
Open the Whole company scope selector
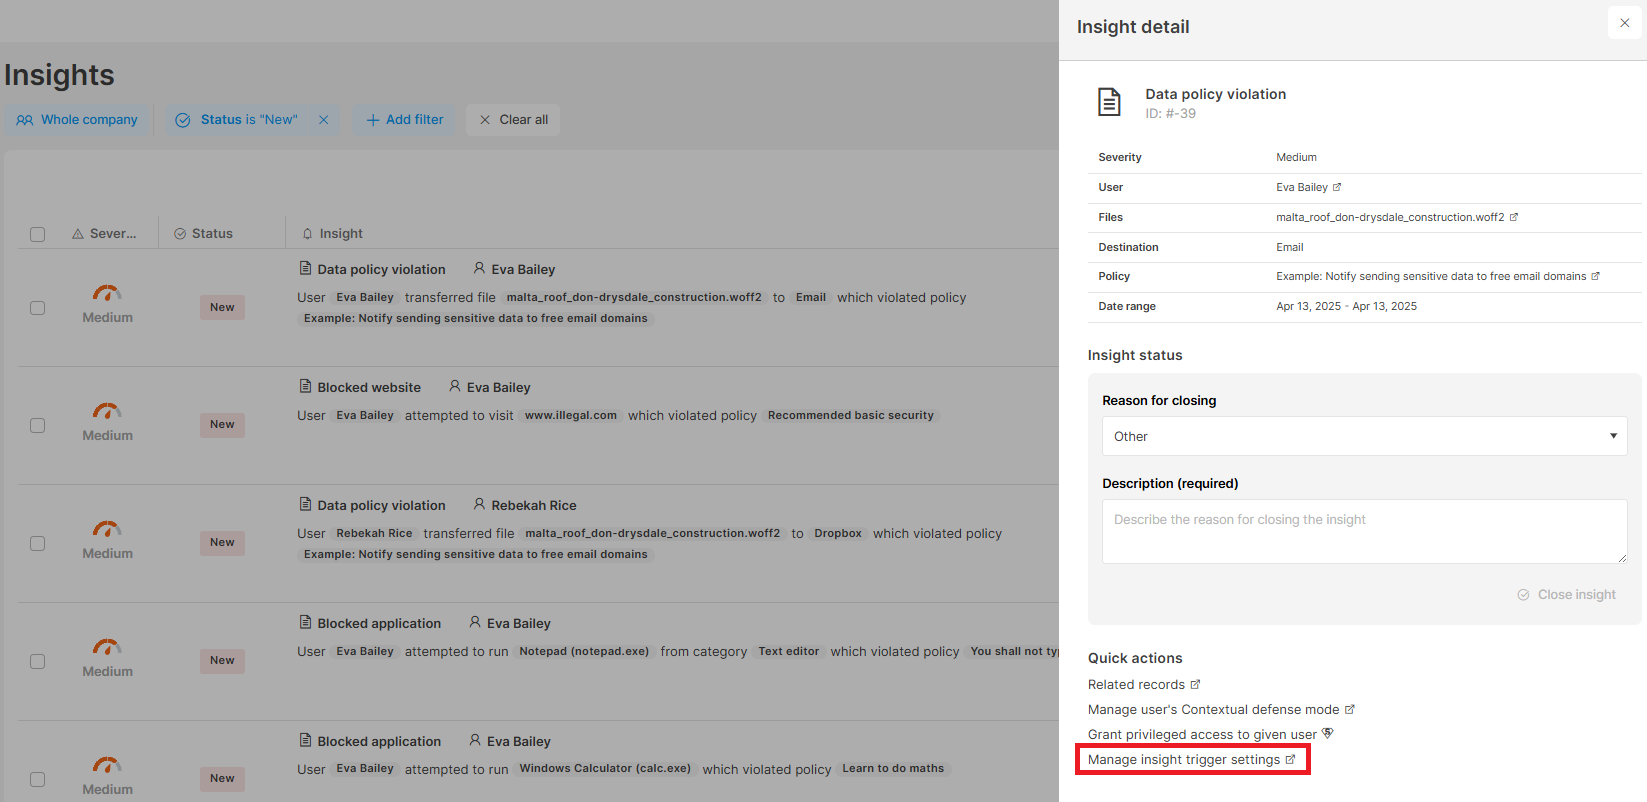click(x=78, y=120)
